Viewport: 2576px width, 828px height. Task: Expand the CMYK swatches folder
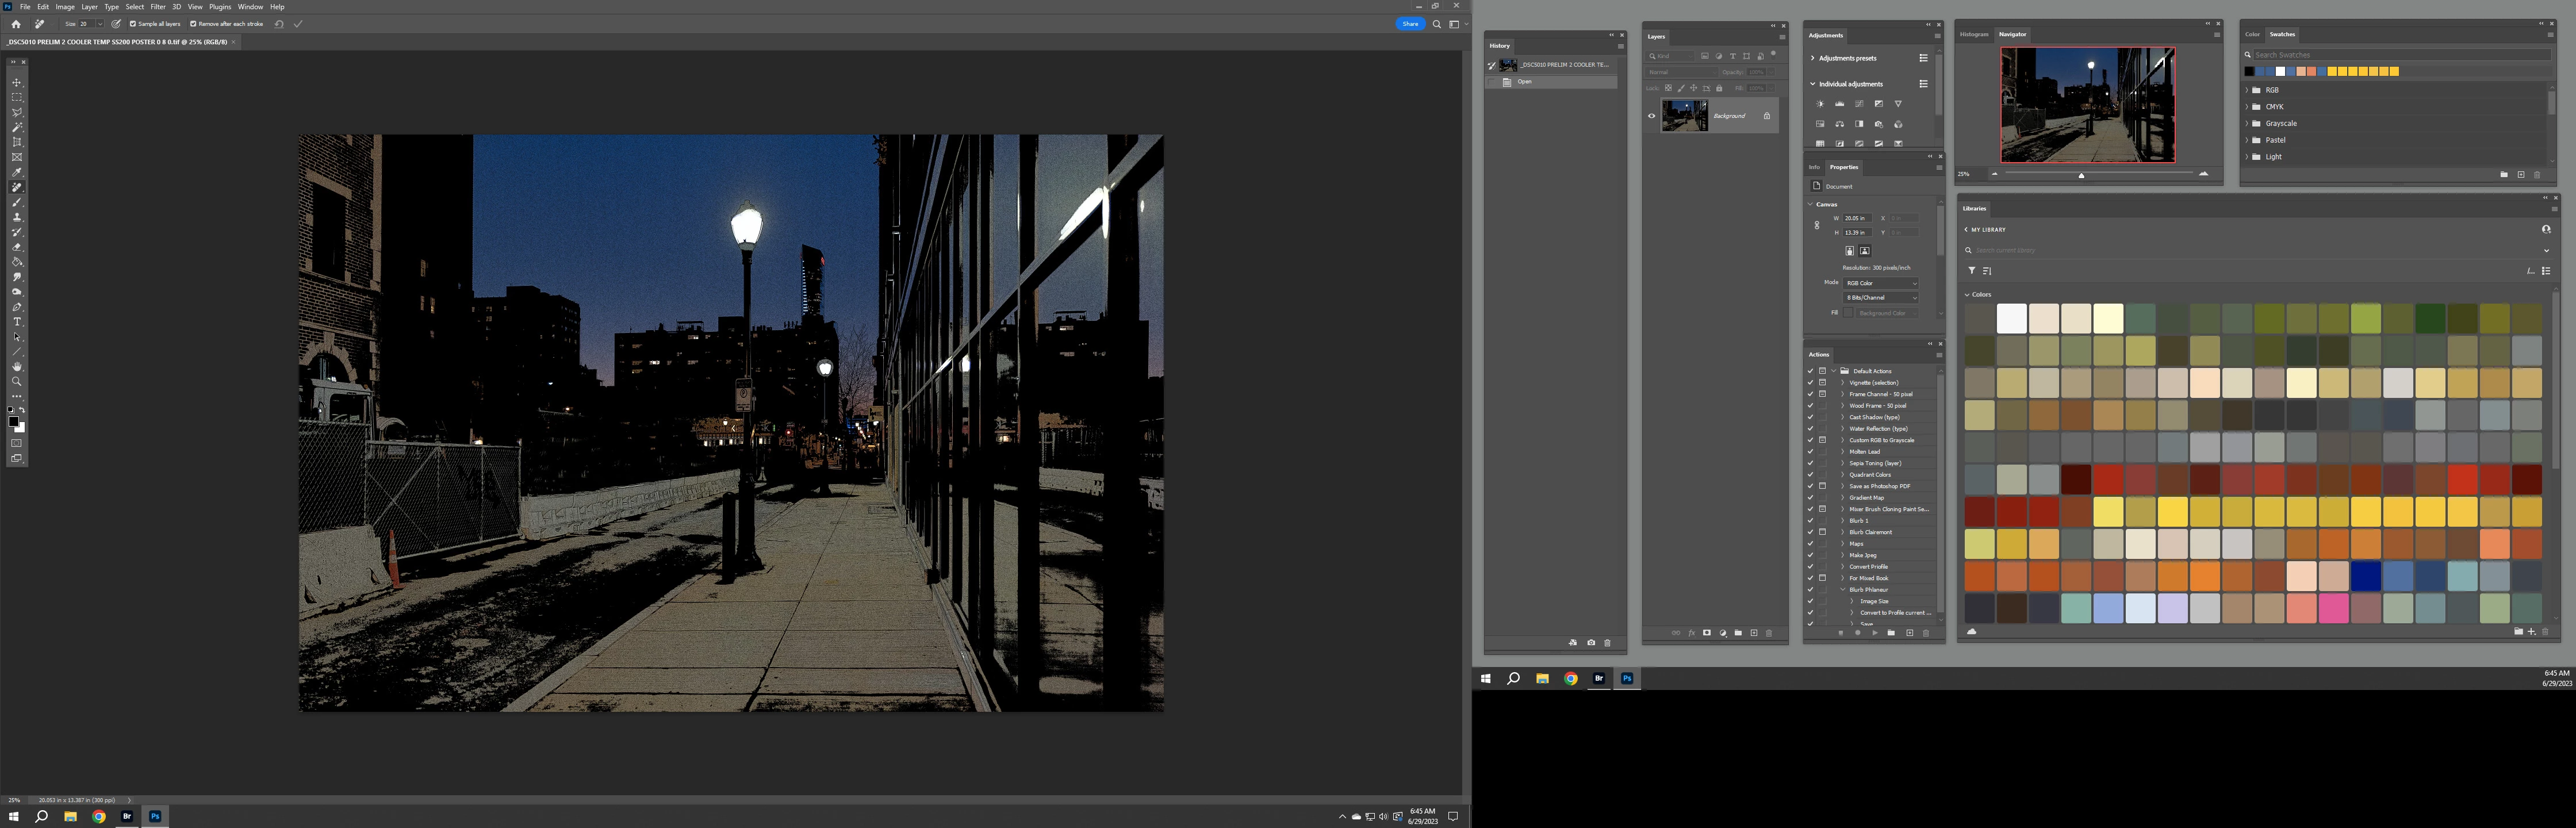(x=2247, y=107)
